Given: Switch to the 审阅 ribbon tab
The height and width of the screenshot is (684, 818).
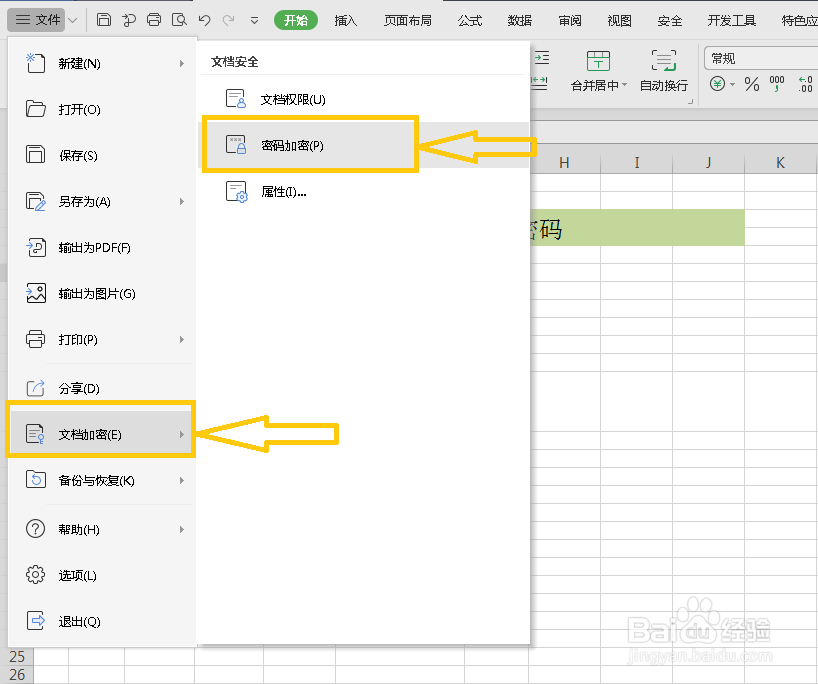Looking at the screenshot, I should point(570,20).
